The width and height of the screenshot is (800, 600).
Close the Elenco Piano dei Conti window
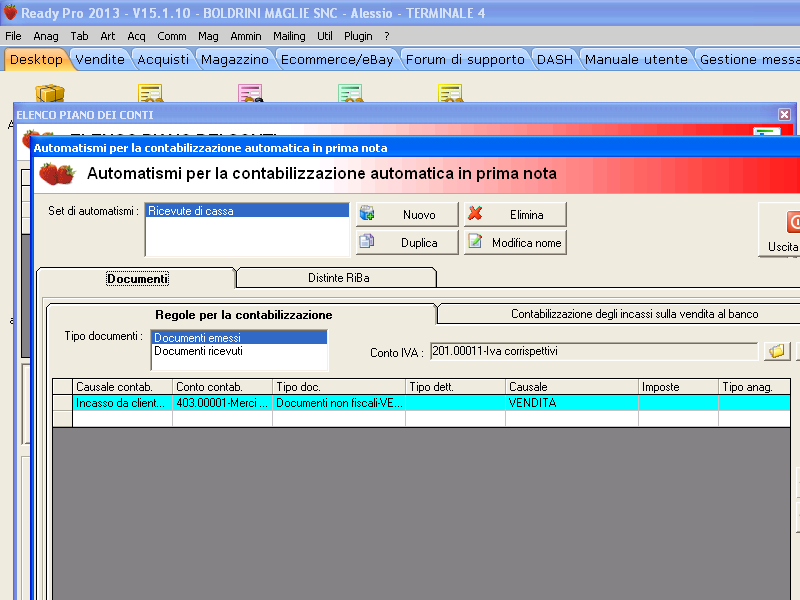pyautogui.click(x=784, y=114)
